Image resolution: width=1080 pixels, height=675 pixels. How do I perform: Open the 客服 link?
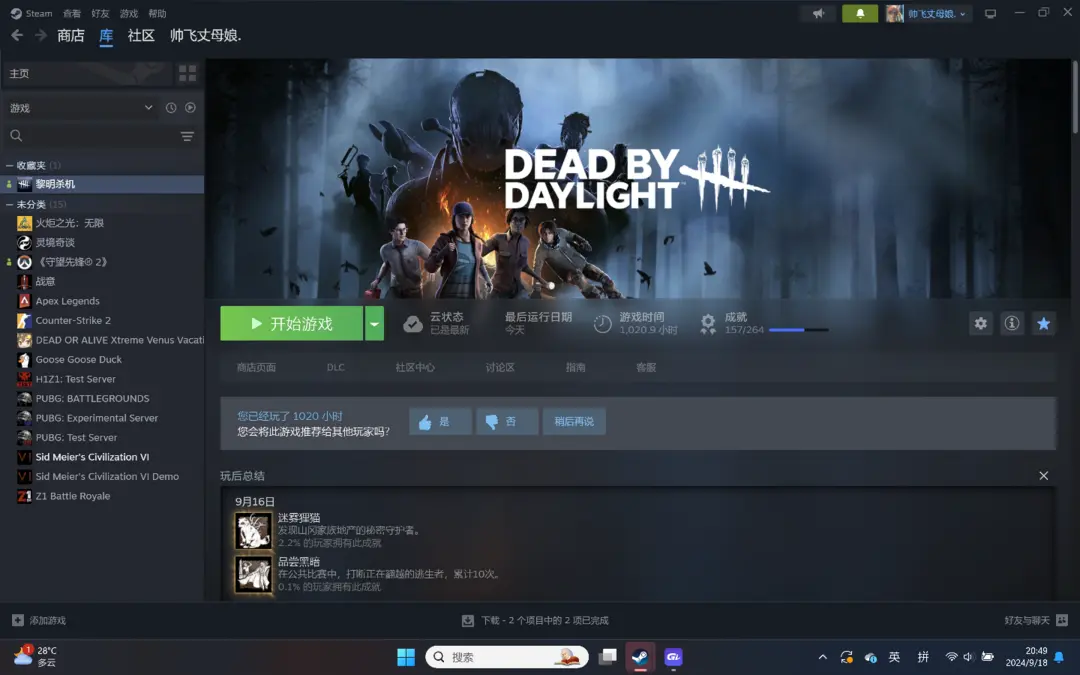point(646,367)
